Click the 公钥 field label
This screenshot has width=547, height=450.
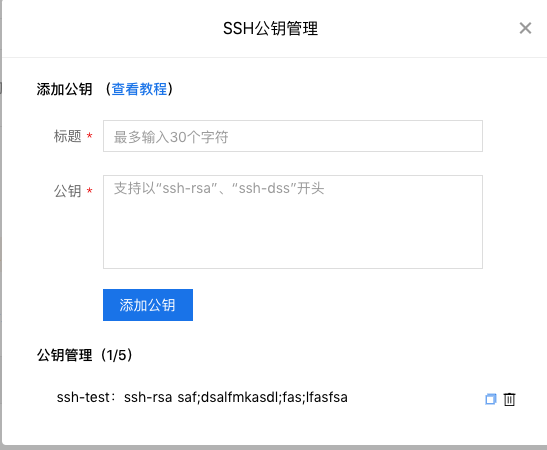click(67, 191)
